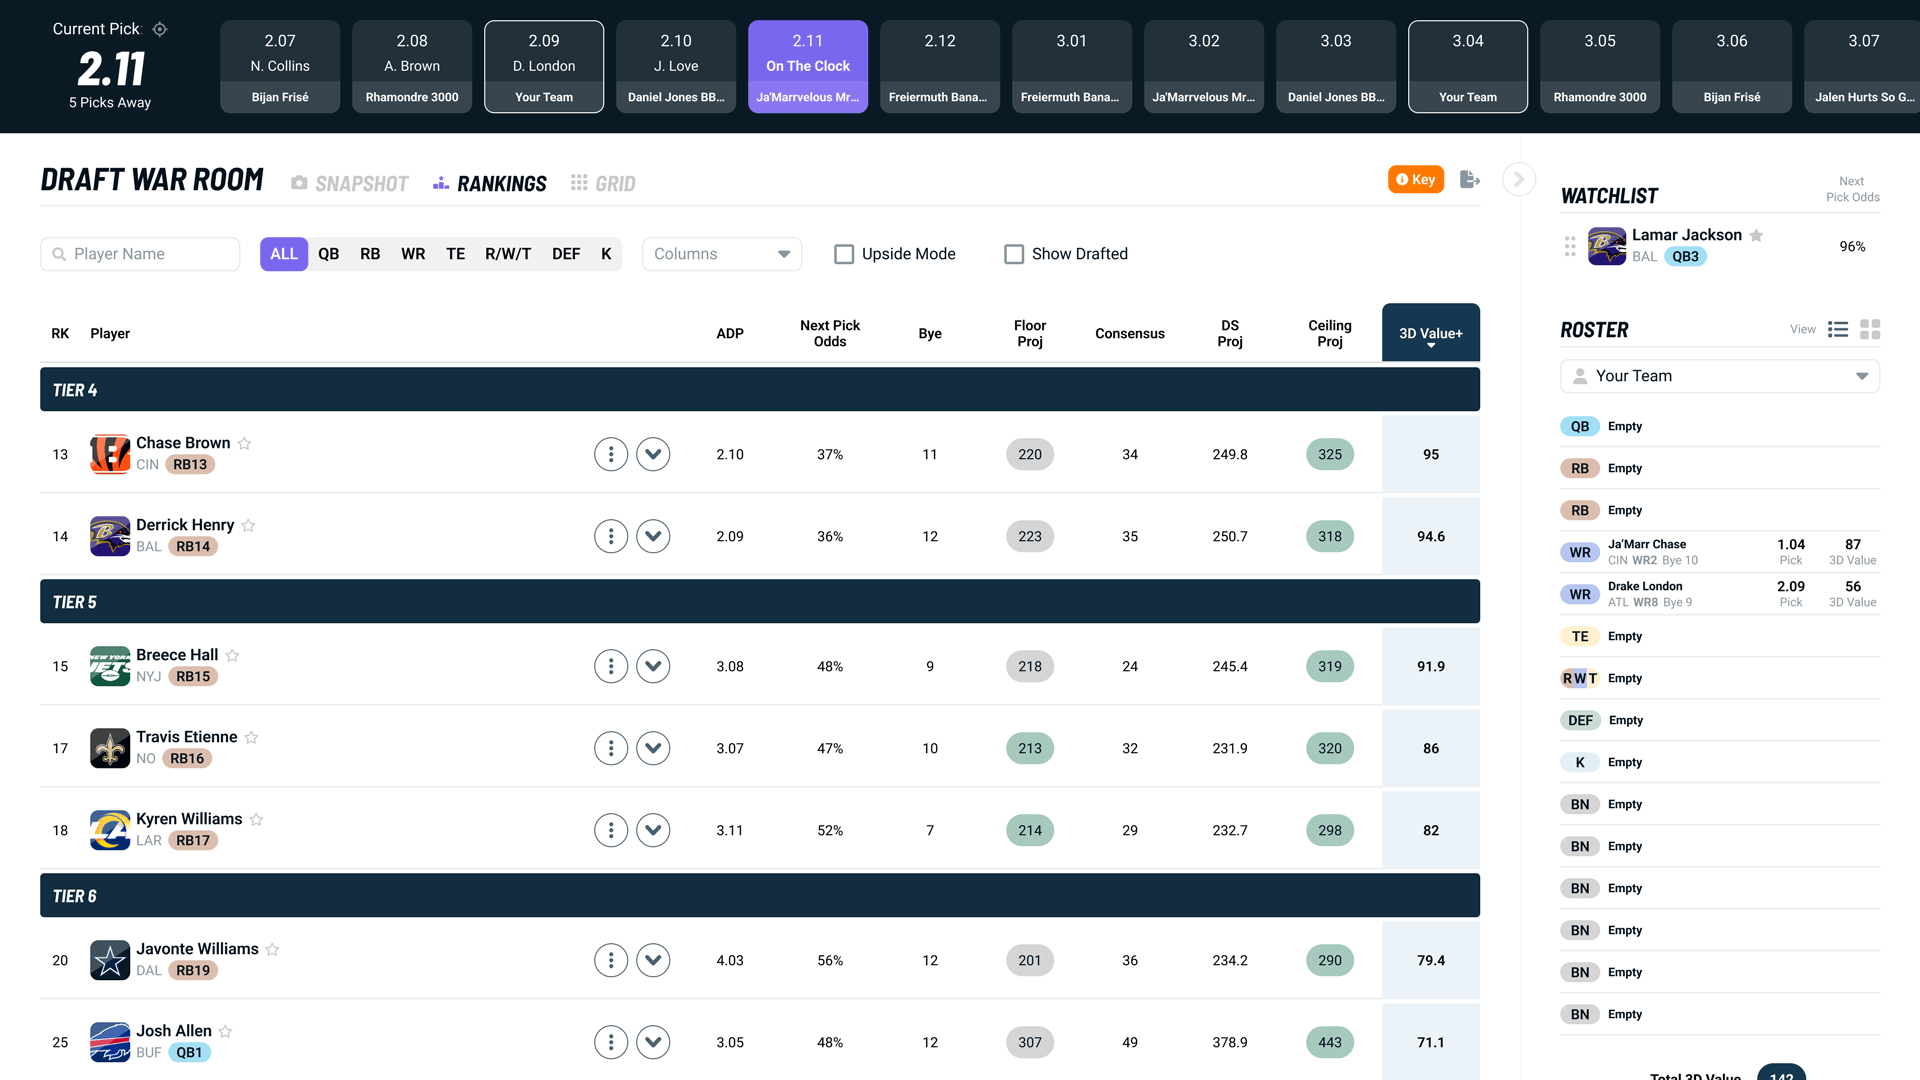Select the 2.07 N. Collins pick card
This screenshot has width=1920, height=1080.
point(280,67)
